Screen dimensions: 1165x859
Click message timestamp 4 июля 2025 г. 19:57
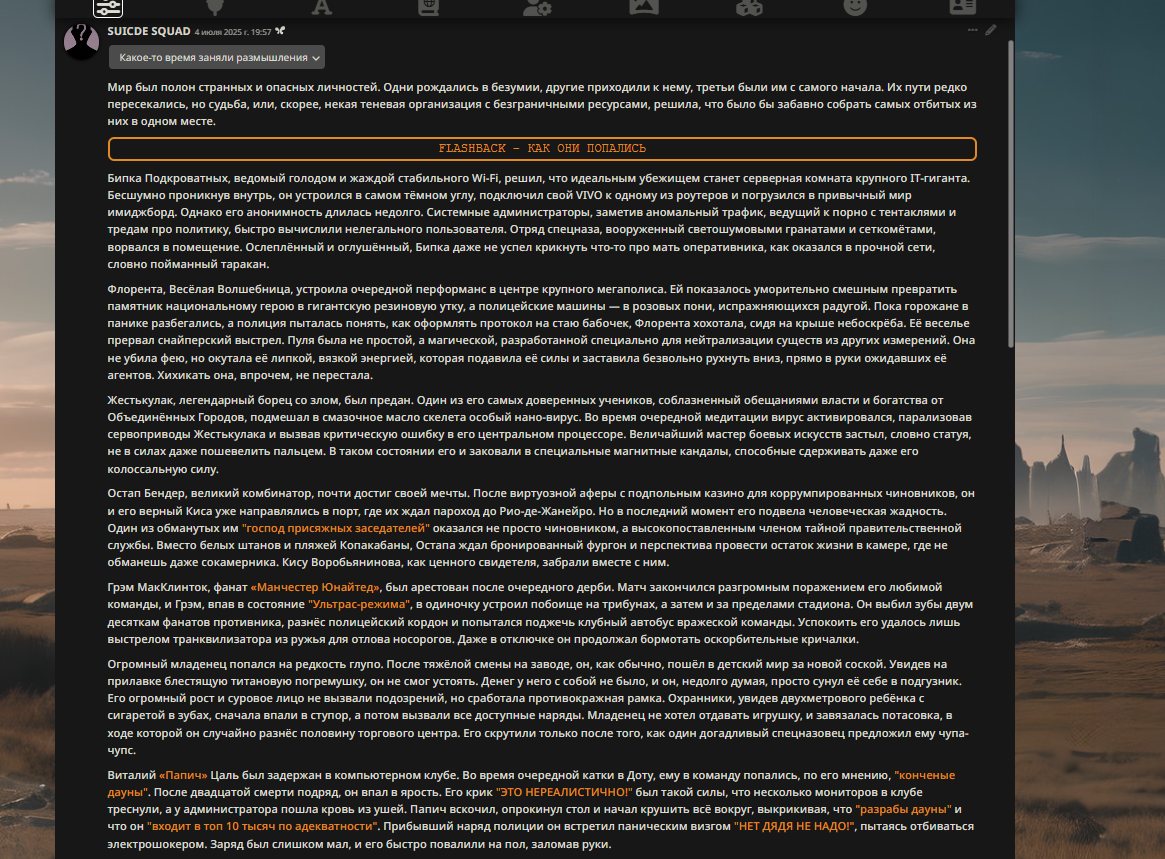[233, 32]
